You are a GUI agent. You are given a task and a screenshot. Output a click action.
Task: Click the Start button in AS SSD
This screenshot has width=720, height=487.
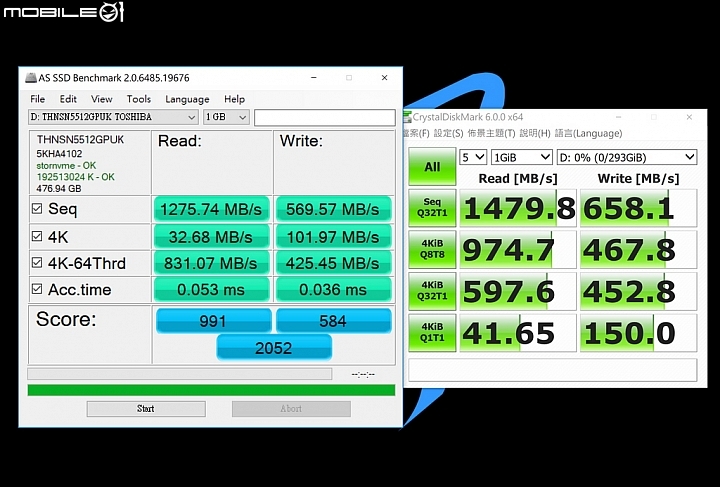(x=146, y=409)
